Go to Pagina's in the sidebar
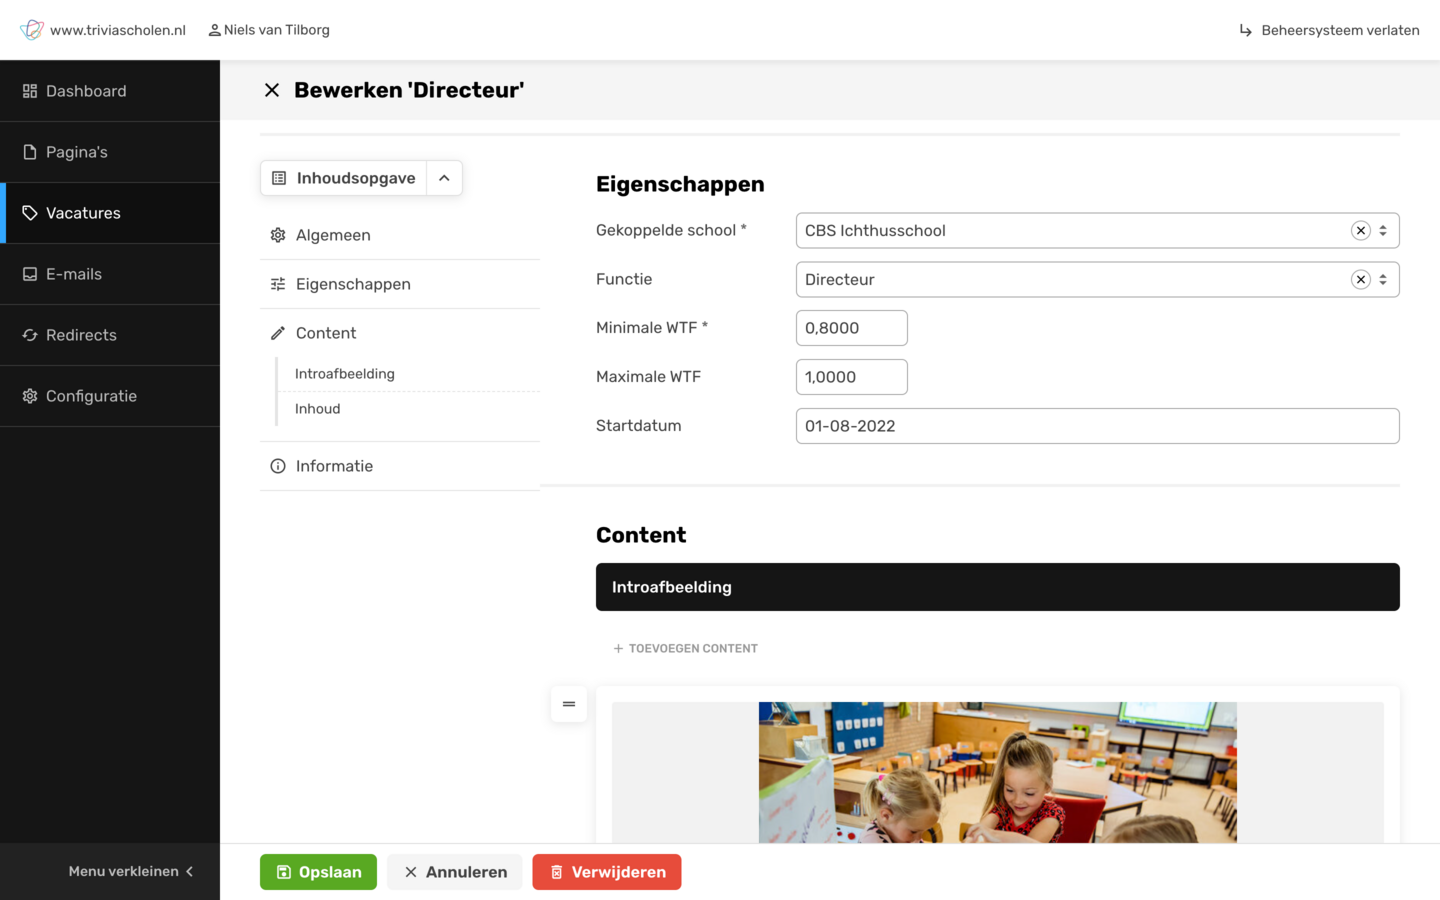 click(76, 152)
